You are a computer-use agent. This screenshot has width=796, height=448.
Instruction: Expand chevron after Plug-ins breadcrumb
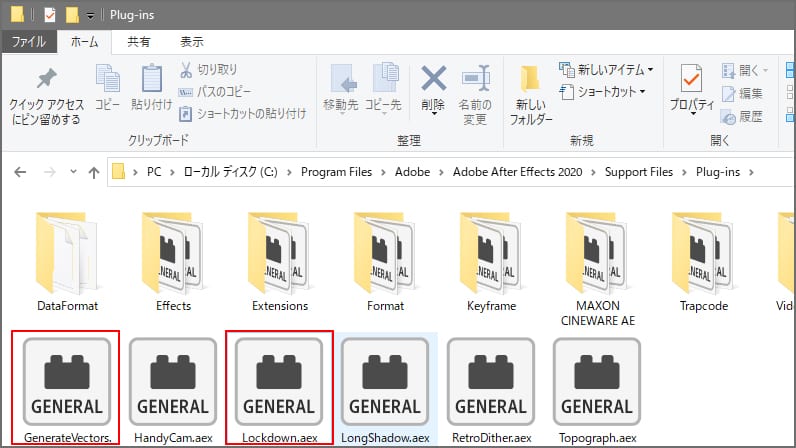pos(751,173)
